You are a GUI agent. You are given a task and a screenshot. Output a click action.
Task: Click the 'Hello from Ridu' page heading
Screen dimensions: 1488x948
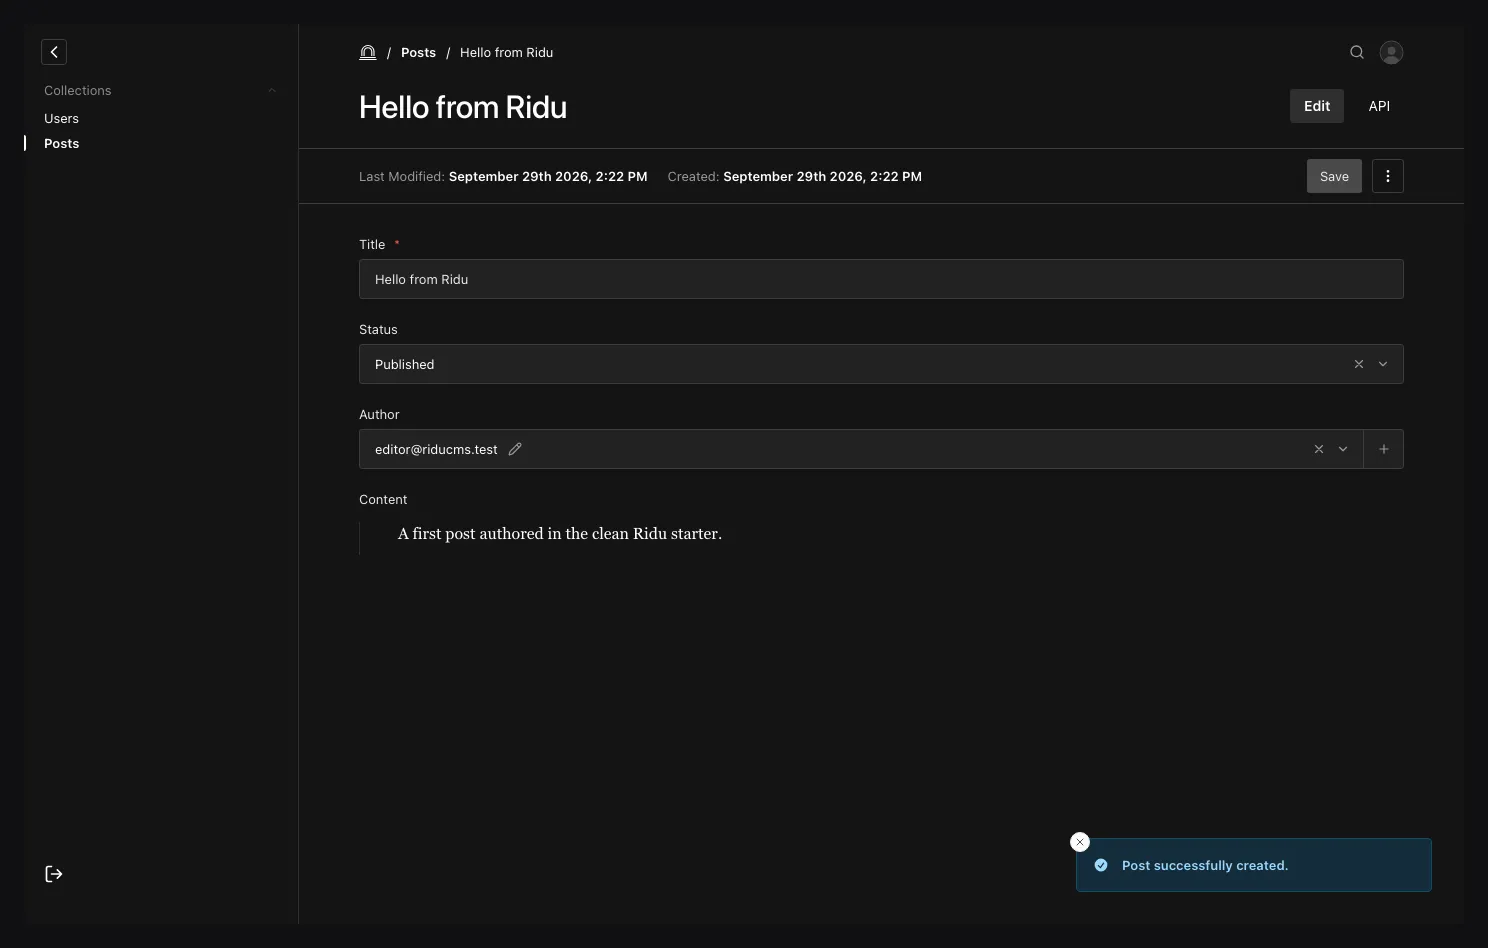tap(463, 107)
